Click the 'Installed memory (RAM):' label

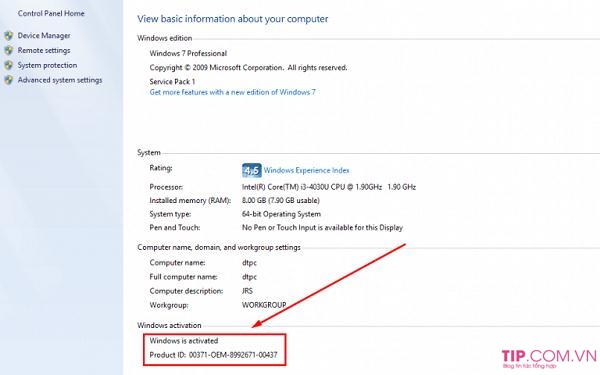pyautogui.click(x=190, y=201)
